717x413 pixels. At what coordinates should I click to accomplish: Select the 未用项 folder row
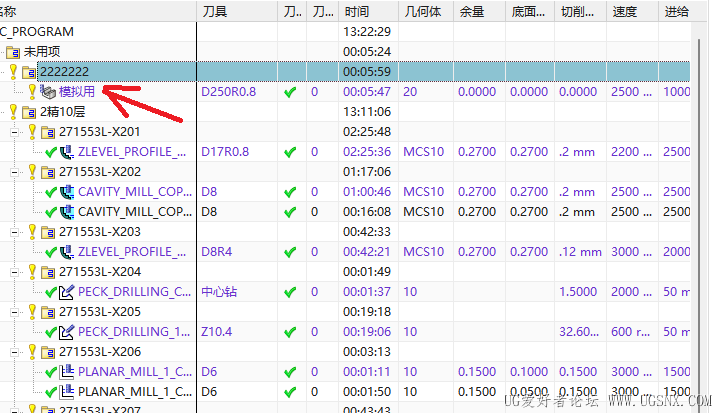[x=345, y=51]
